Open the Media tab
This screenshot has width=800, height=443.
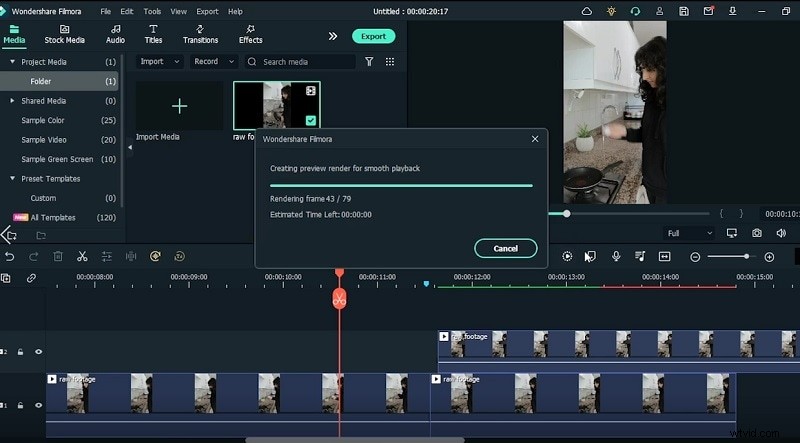coord(14,34)
